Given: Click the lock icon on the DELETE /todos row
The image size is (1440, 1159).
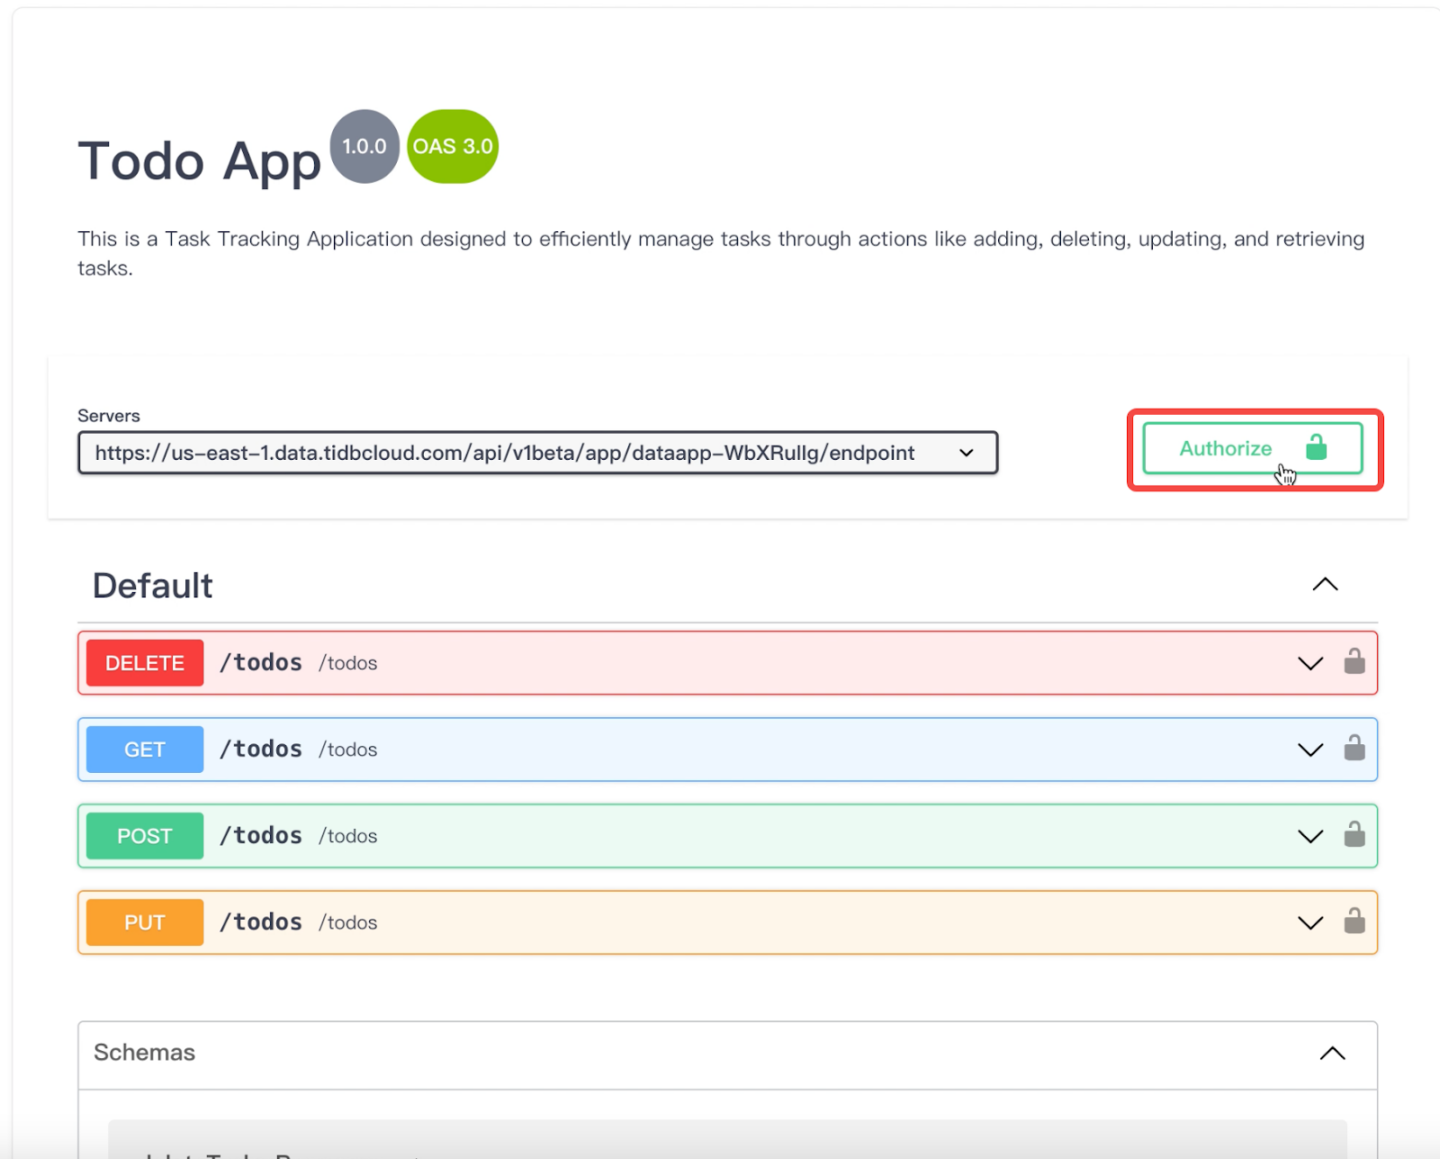Looking at the screenshot, I should 1355,662.
